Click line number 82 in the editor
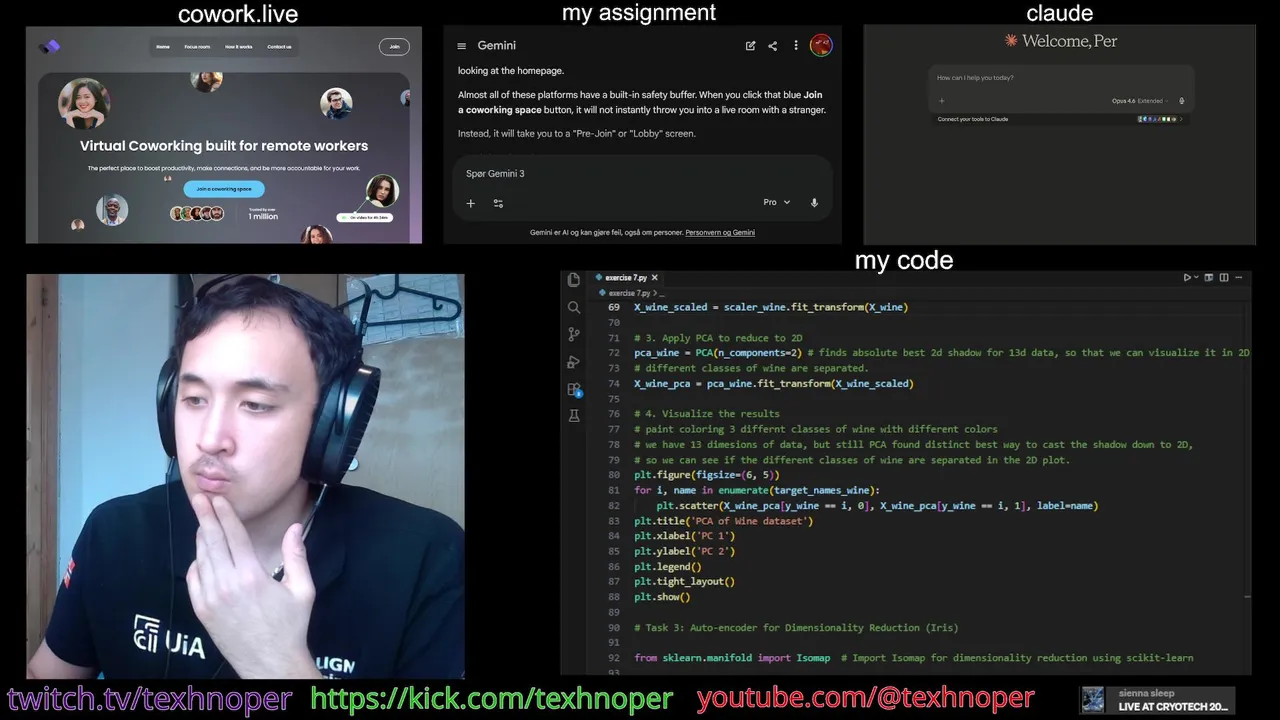 coord(614,505)
